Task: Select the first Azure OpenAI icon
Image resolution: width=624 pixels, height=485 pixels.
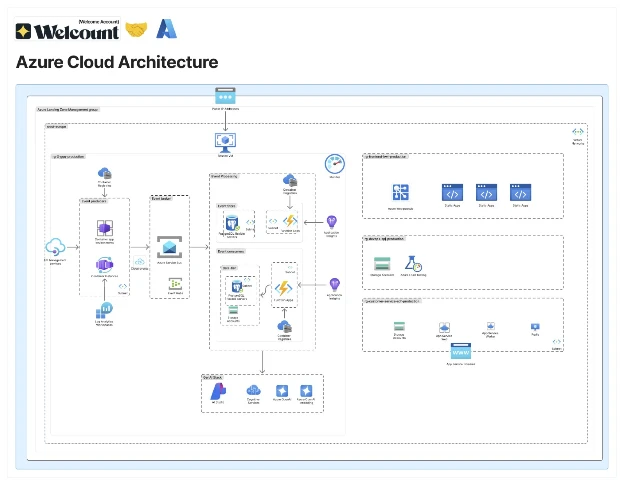Action: coord(282,391)
